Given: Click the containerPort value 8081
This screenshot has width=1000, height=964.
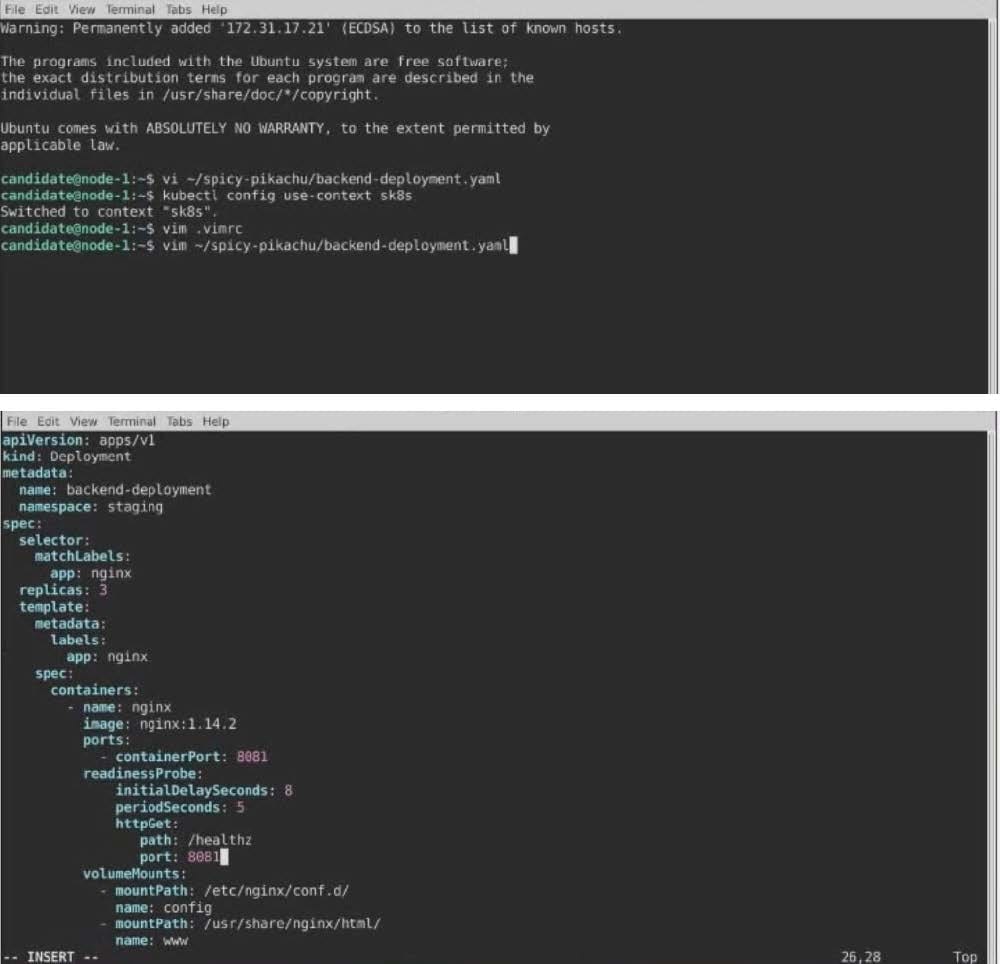Looking at the screenshot, I should (x=252, y=757).
